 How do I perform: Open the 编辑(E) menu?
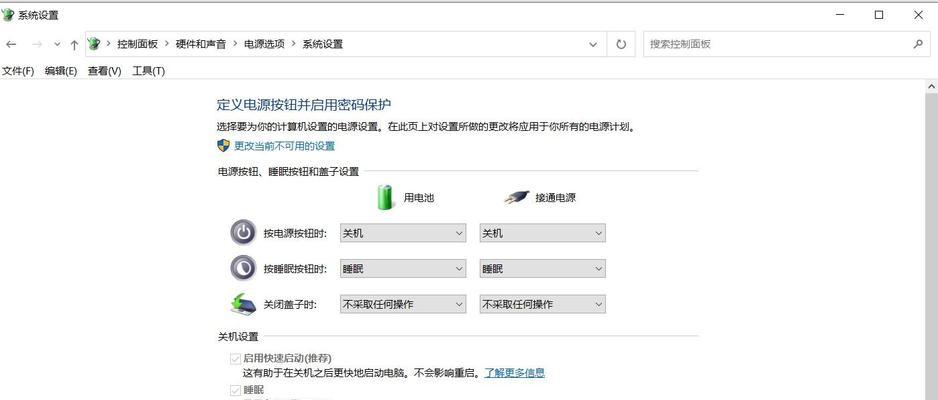(61, 71)
